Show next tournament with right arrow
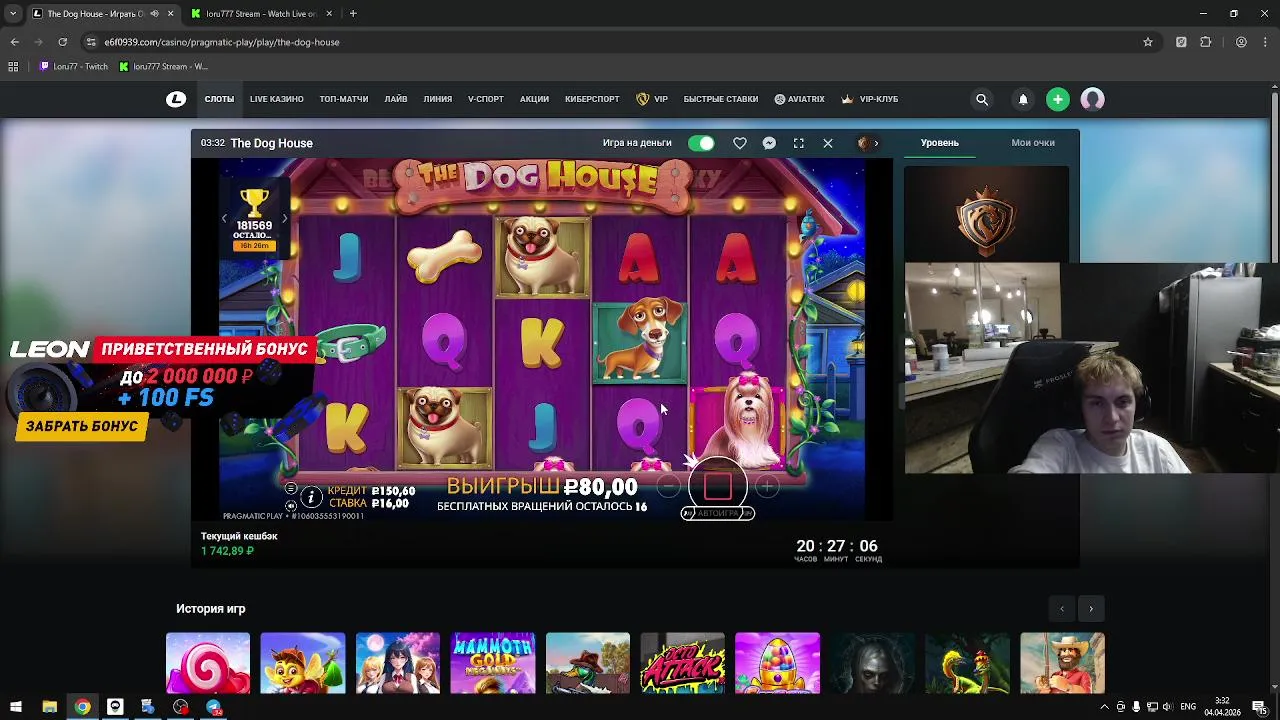The height and width of the screenshot is (720, 1280). click(x=285, y=217)
